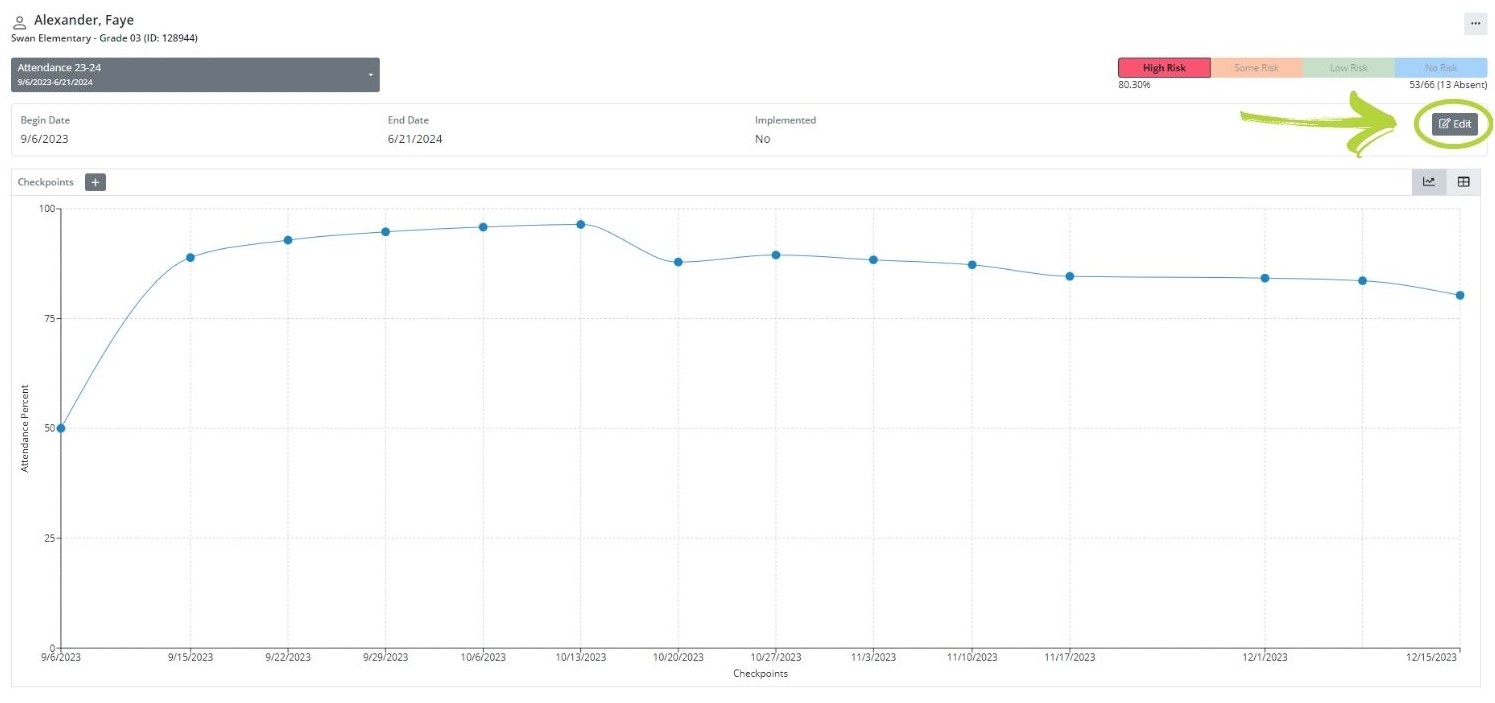Image resolution: width=1495 pixels, height=703 pixels.
Task: Click the Edit button
Action: [1454, 124]
